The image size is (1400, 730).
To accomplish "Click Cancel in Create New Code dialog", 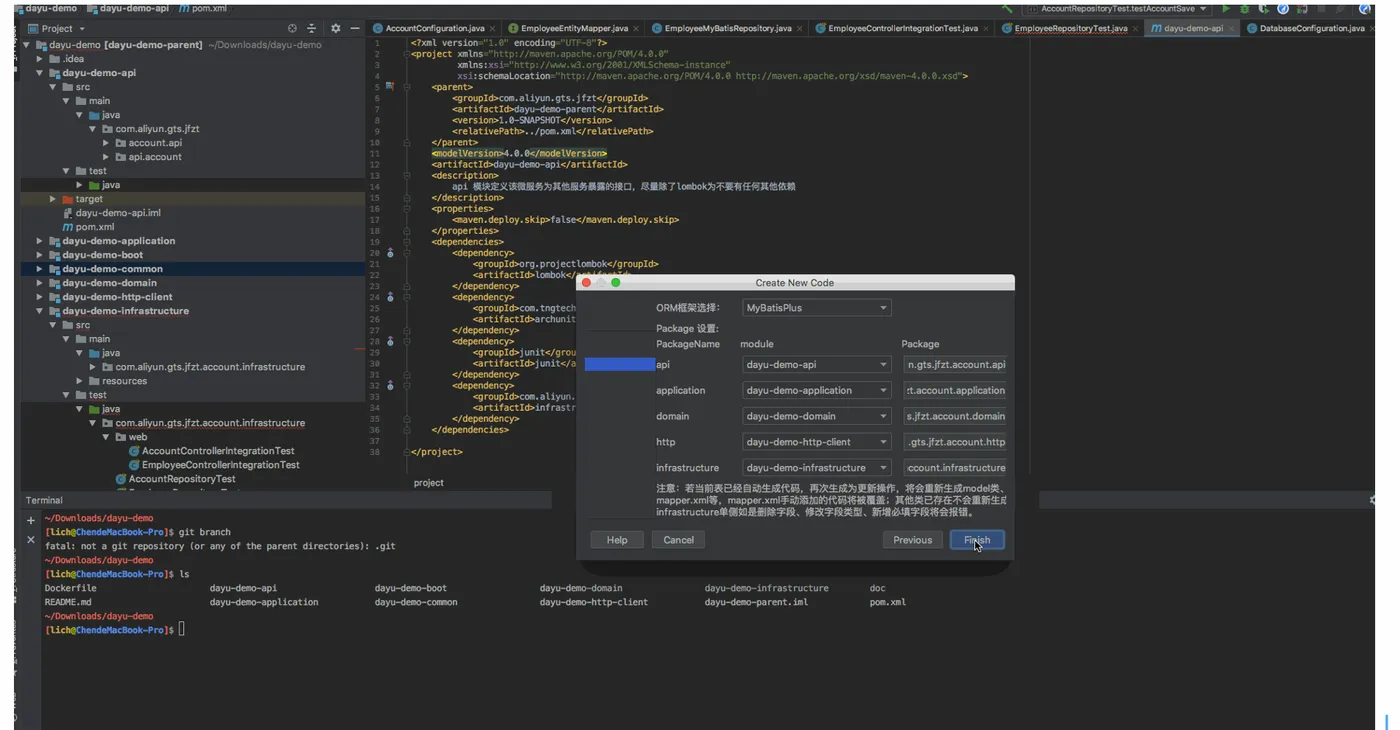I will point(678,540).
